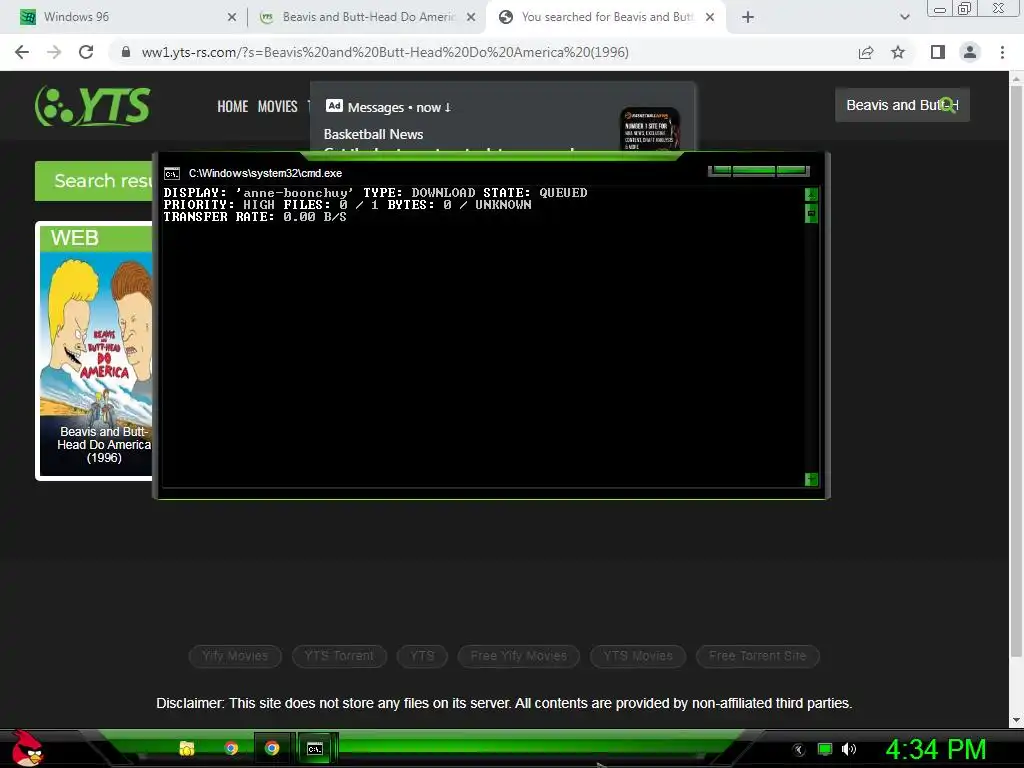Click the Search results heading banner

click(94, 181)
